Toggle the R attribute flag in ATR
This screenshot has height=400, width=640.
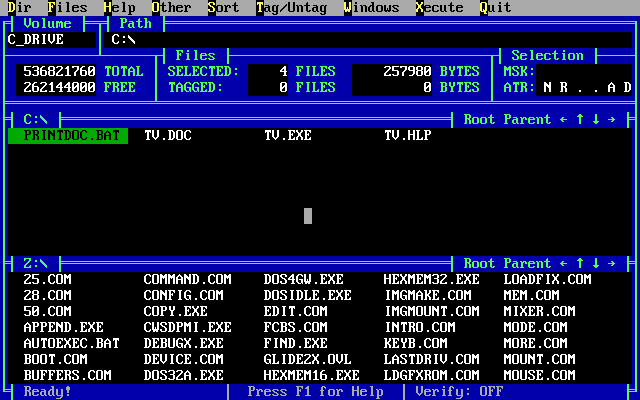pos(564,87)
